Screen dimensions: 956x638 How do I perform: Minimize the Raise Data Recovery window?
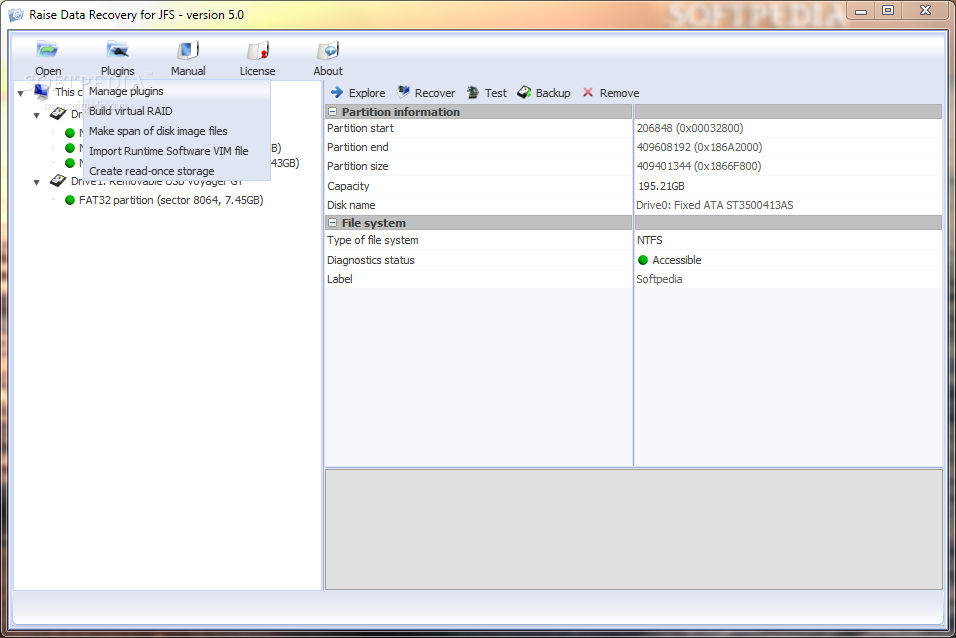(x=861, y=10)
